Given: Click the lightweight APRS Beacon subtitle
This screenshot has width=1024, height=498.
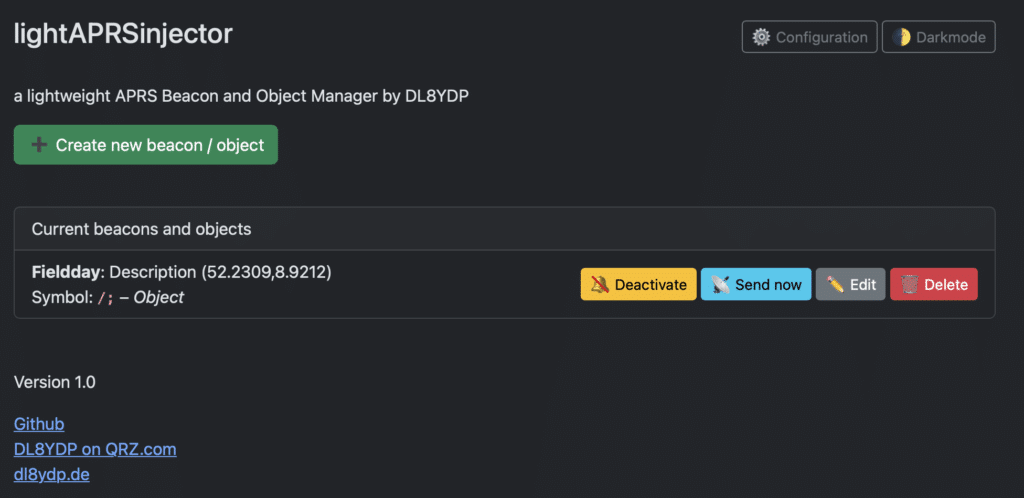Looking at the screenshot, I should point(242,96).
